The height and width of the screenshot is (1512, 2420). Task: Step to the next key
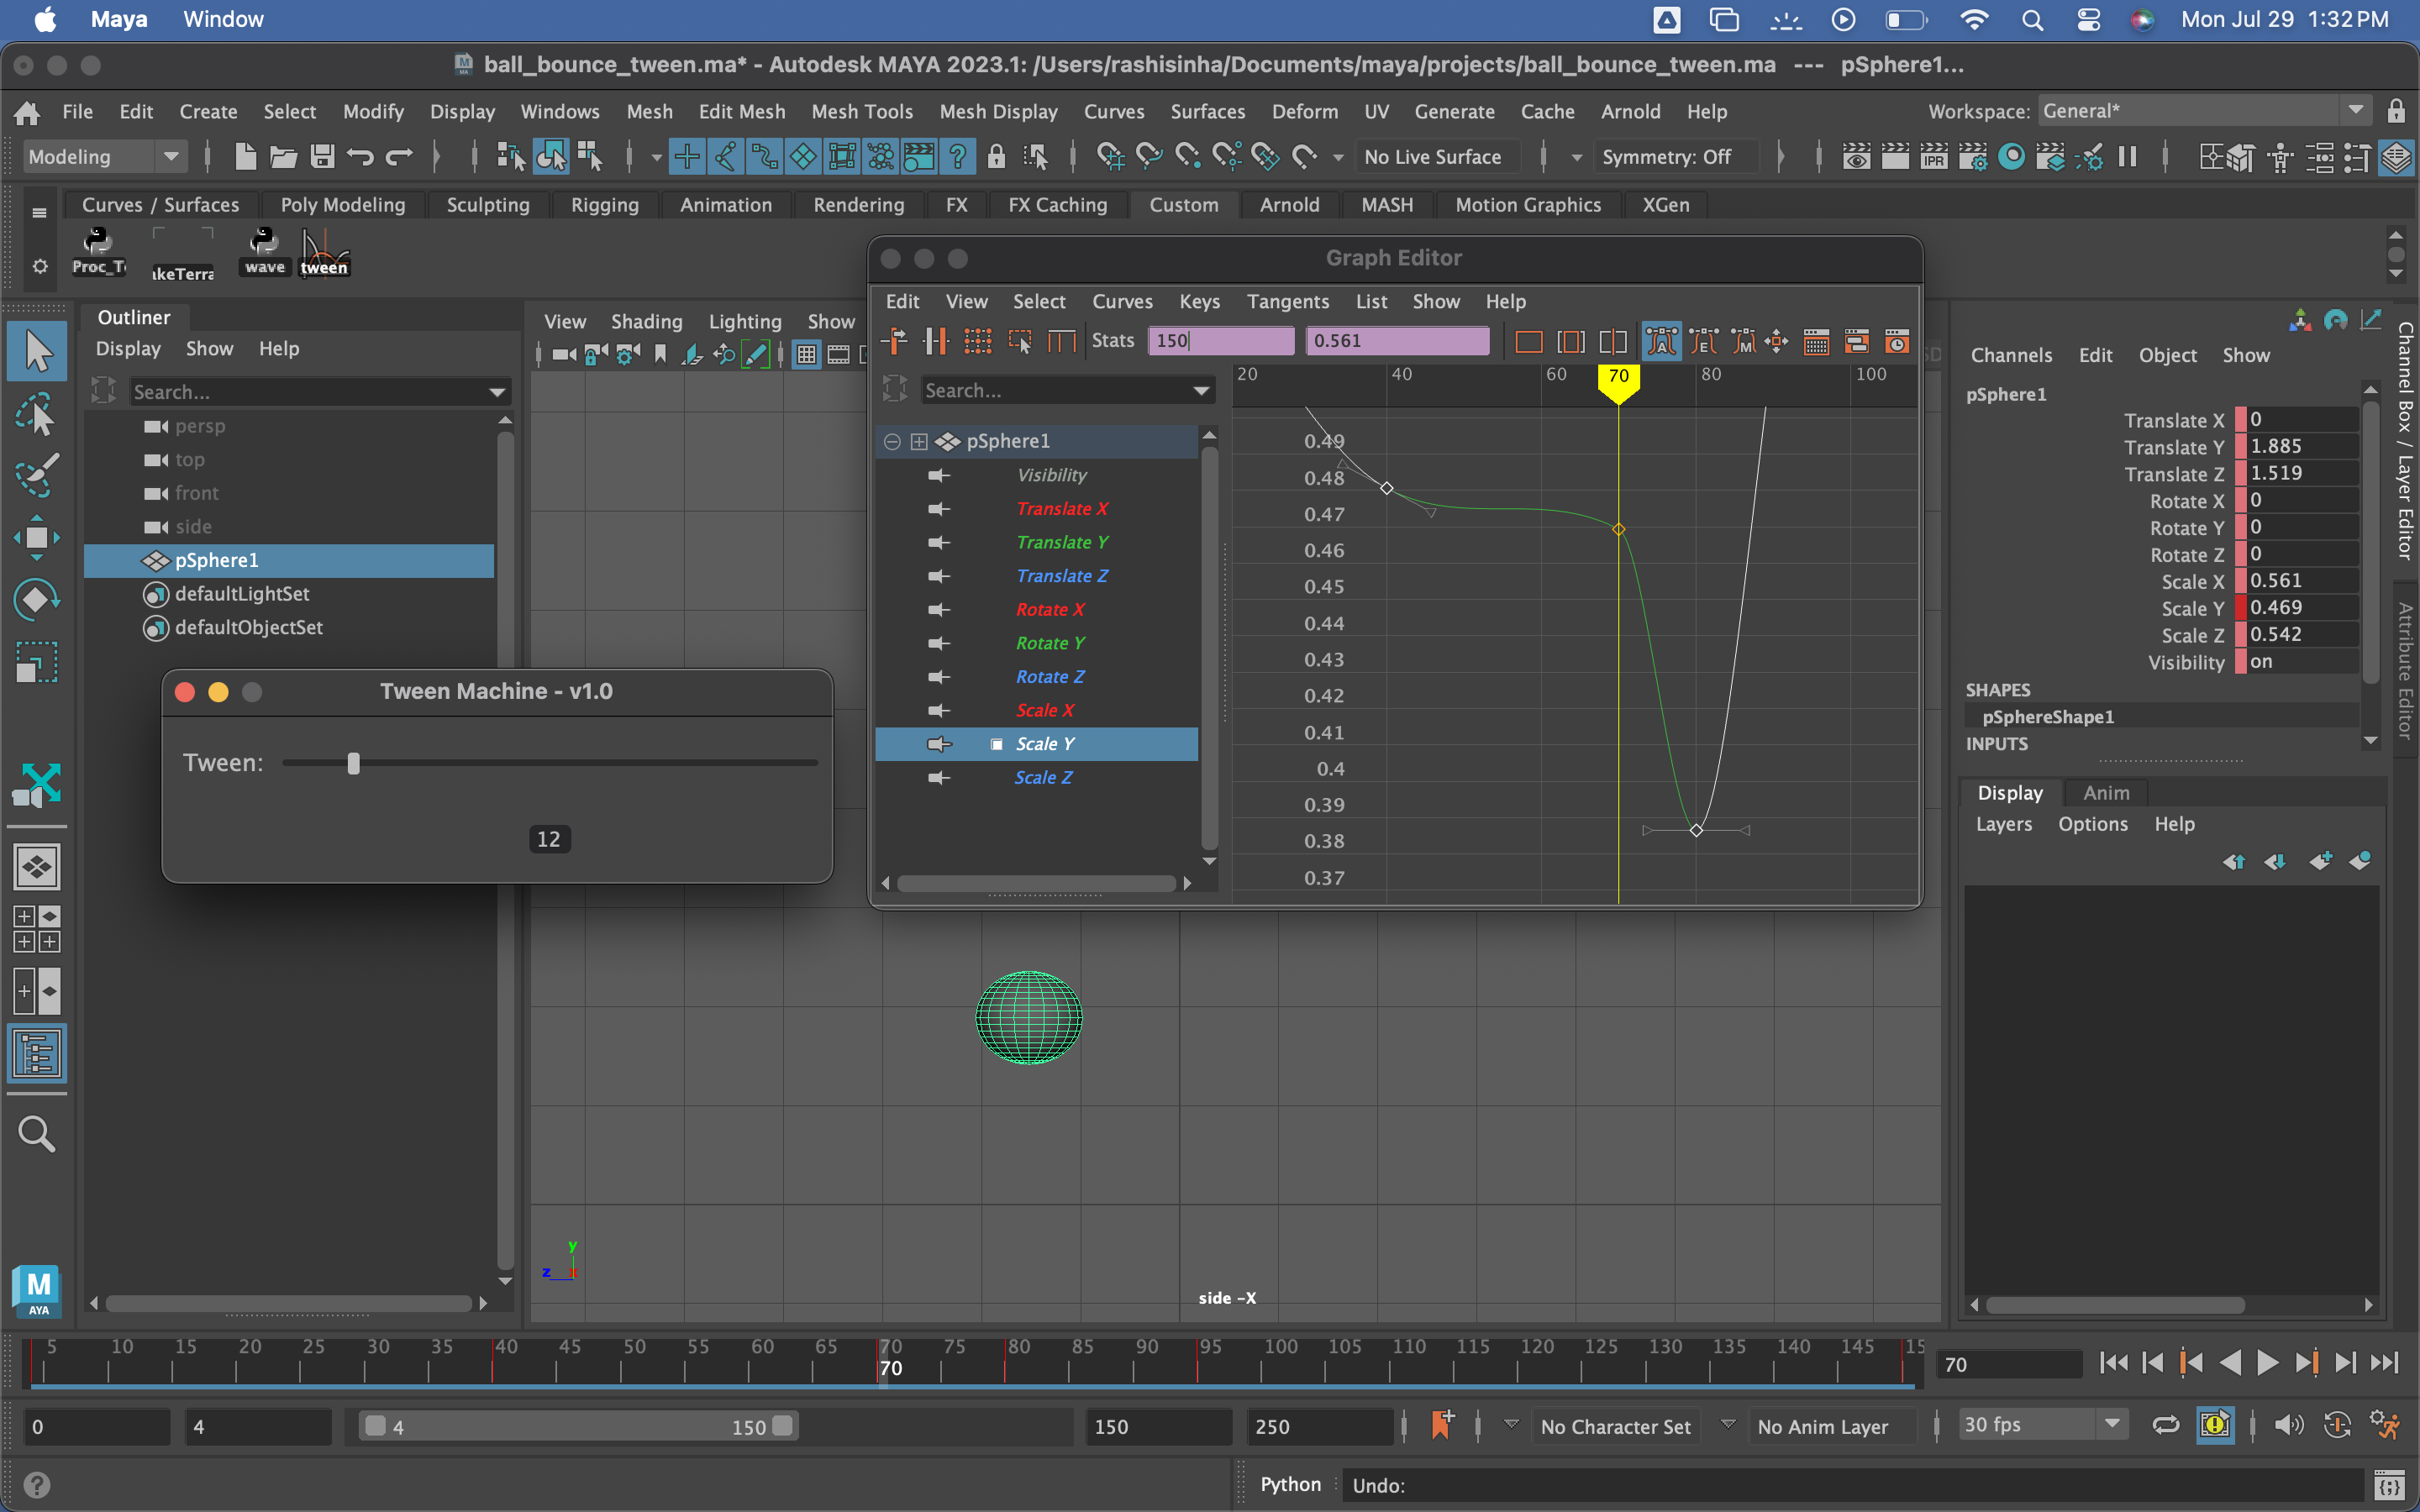[2306, 1363]
